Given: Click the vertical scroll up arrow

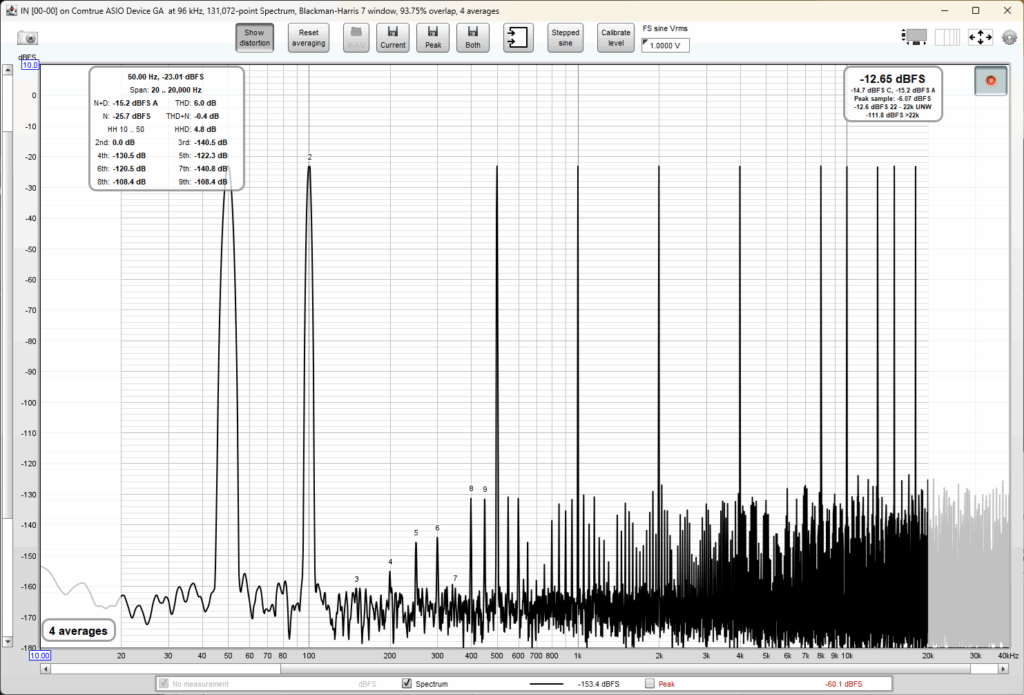Looking at the screenshot, I should tap(7, 70).
